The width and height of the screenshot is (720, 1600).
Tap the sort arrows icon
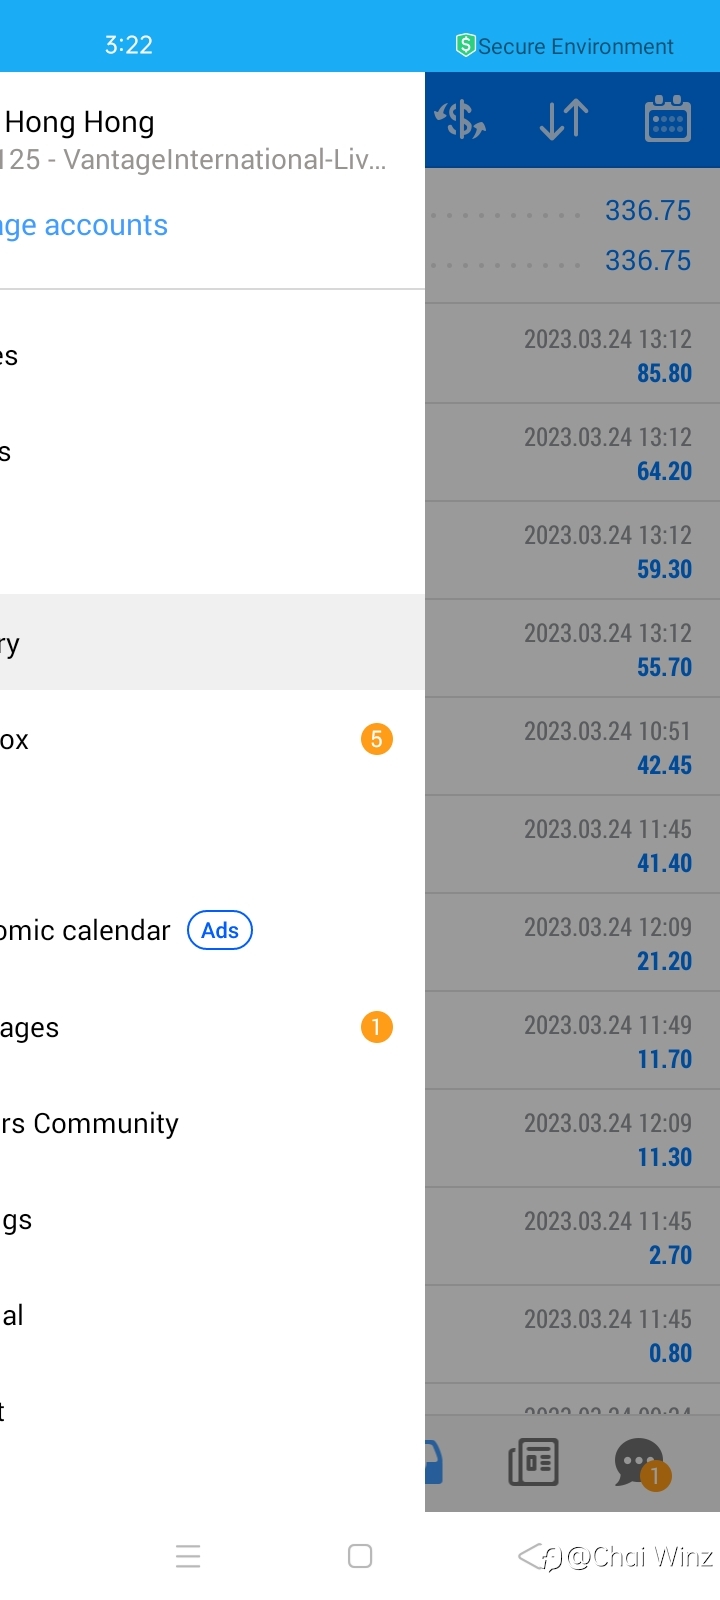(563, 120)
